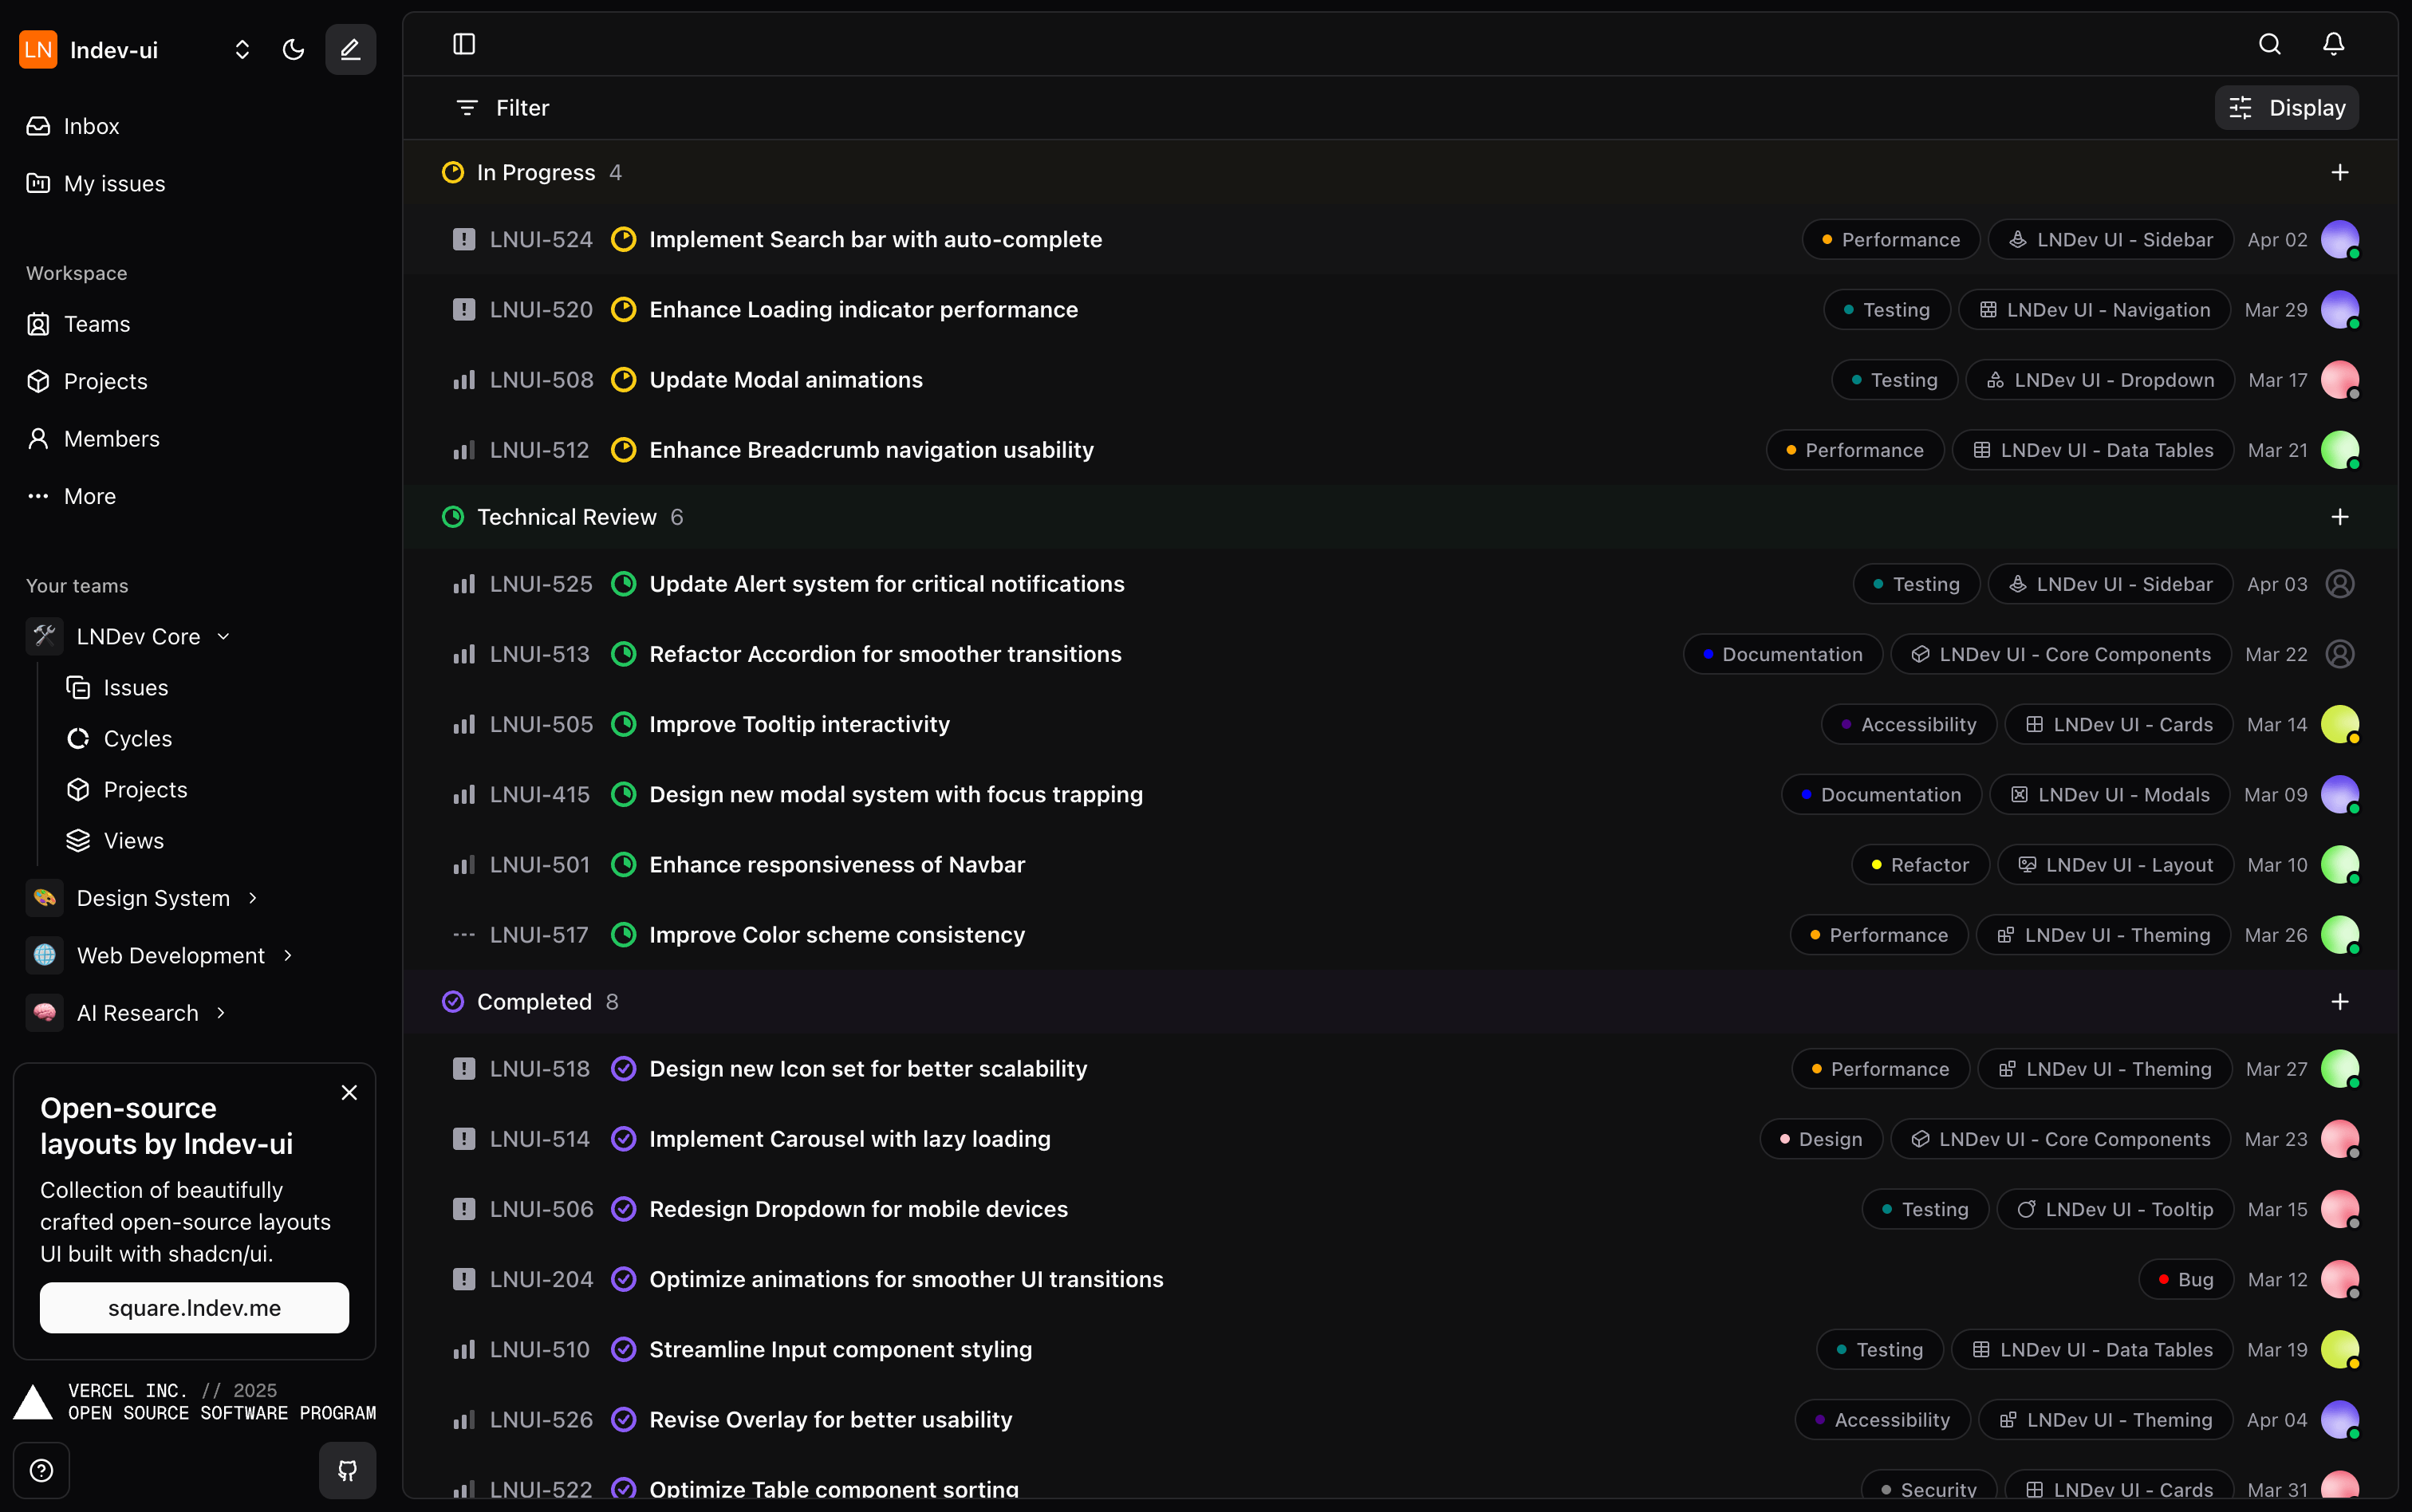This screenshot has width=2412, height=1512.
Task: Click priority icon of LNUI-524
Action: coord(463,239)
